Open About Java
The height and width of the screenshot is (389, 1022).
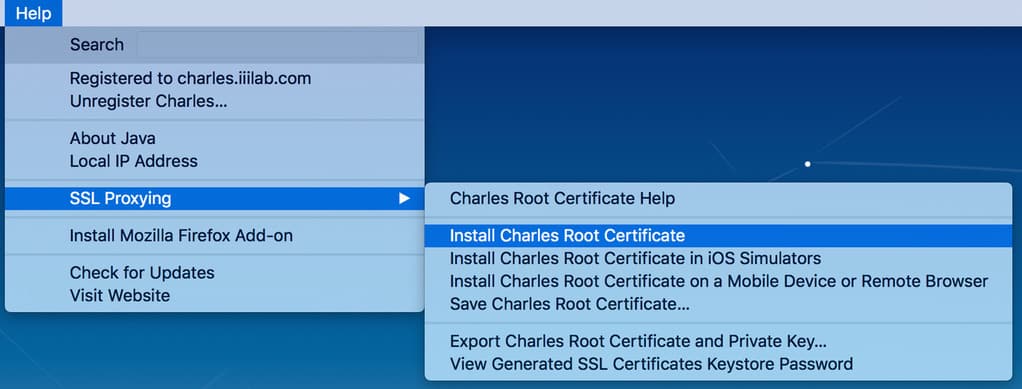coord(214,138)
